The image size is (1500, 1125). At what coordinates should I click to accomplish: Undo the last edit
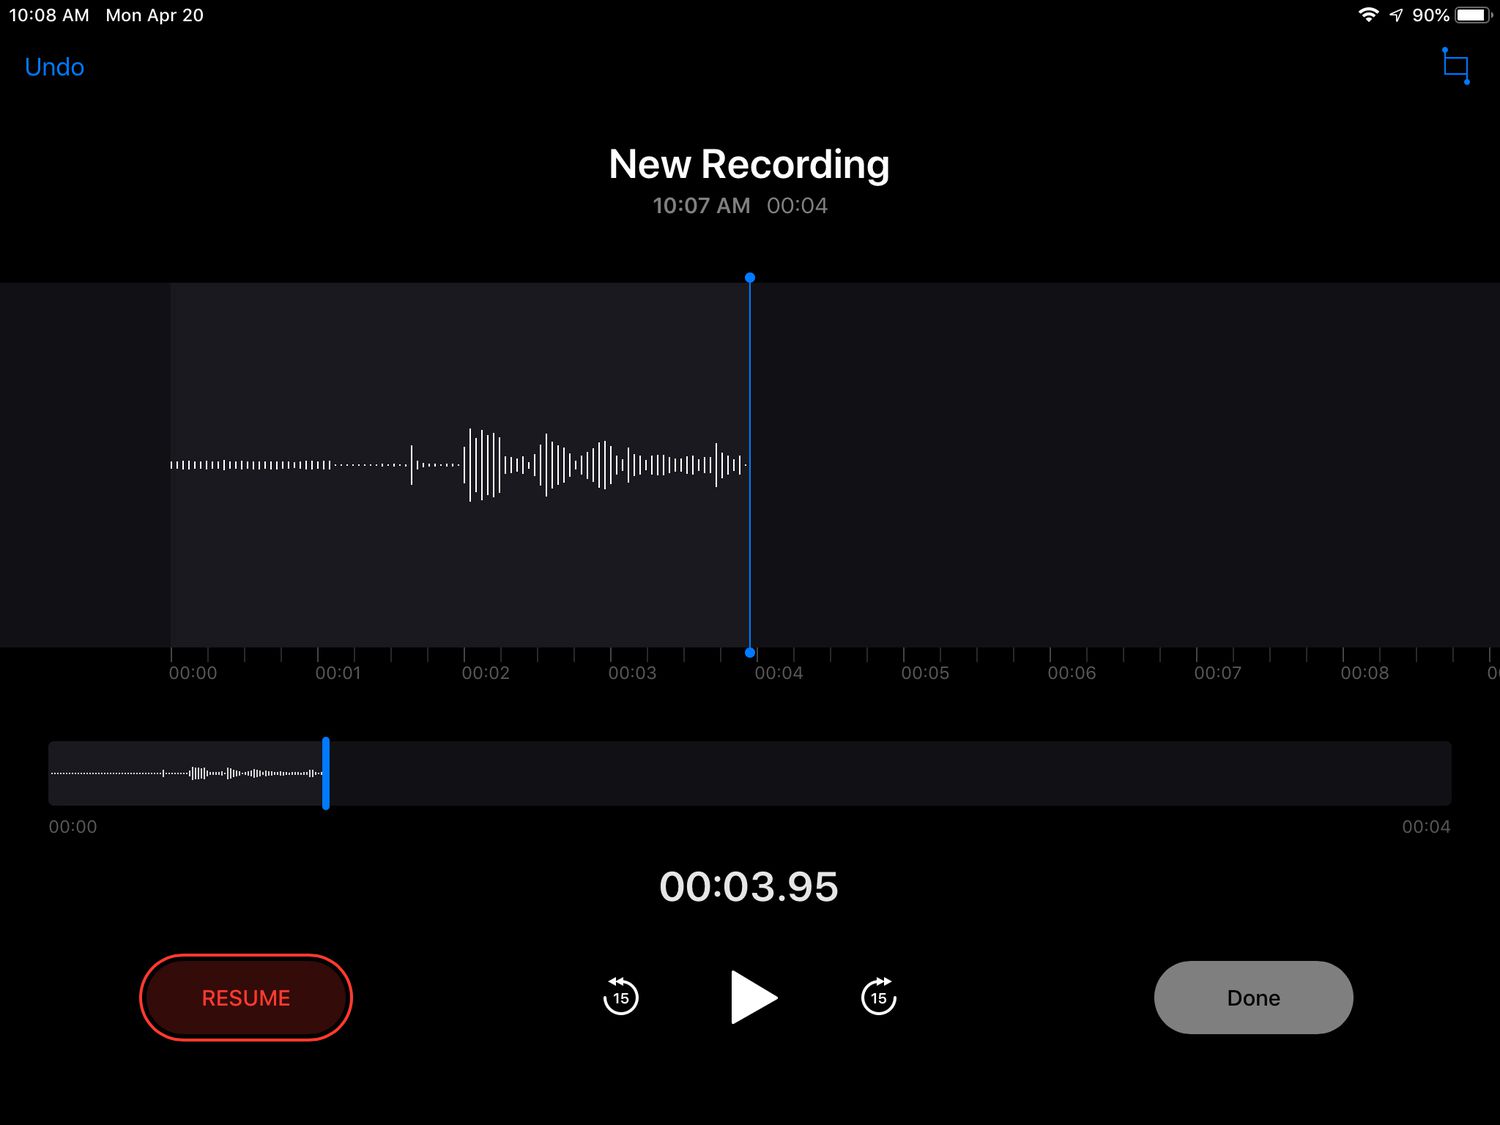tap(54, 67)
